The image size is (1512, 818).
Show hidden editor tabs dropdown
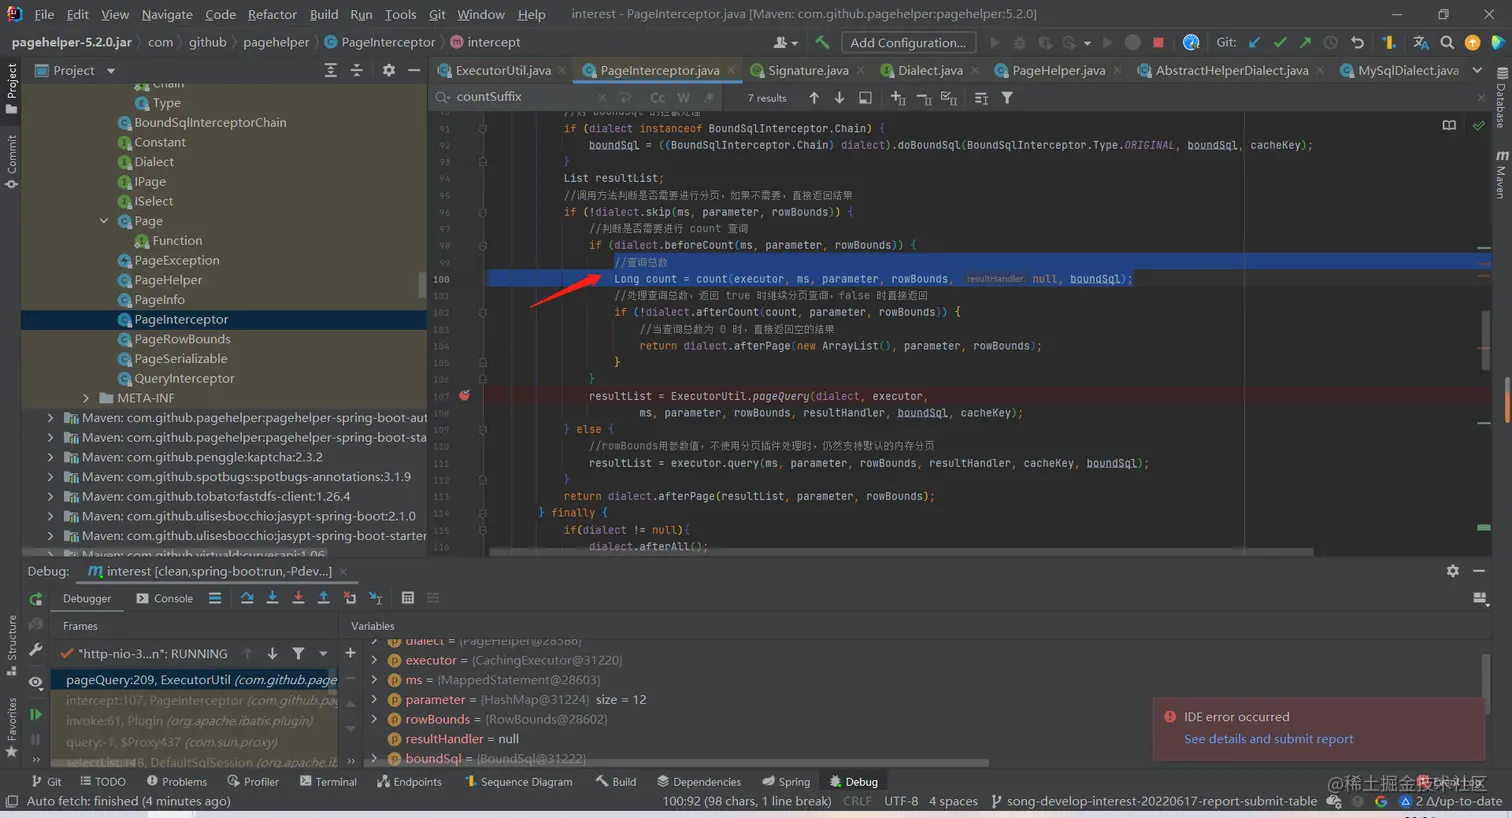pos(1477,70)
